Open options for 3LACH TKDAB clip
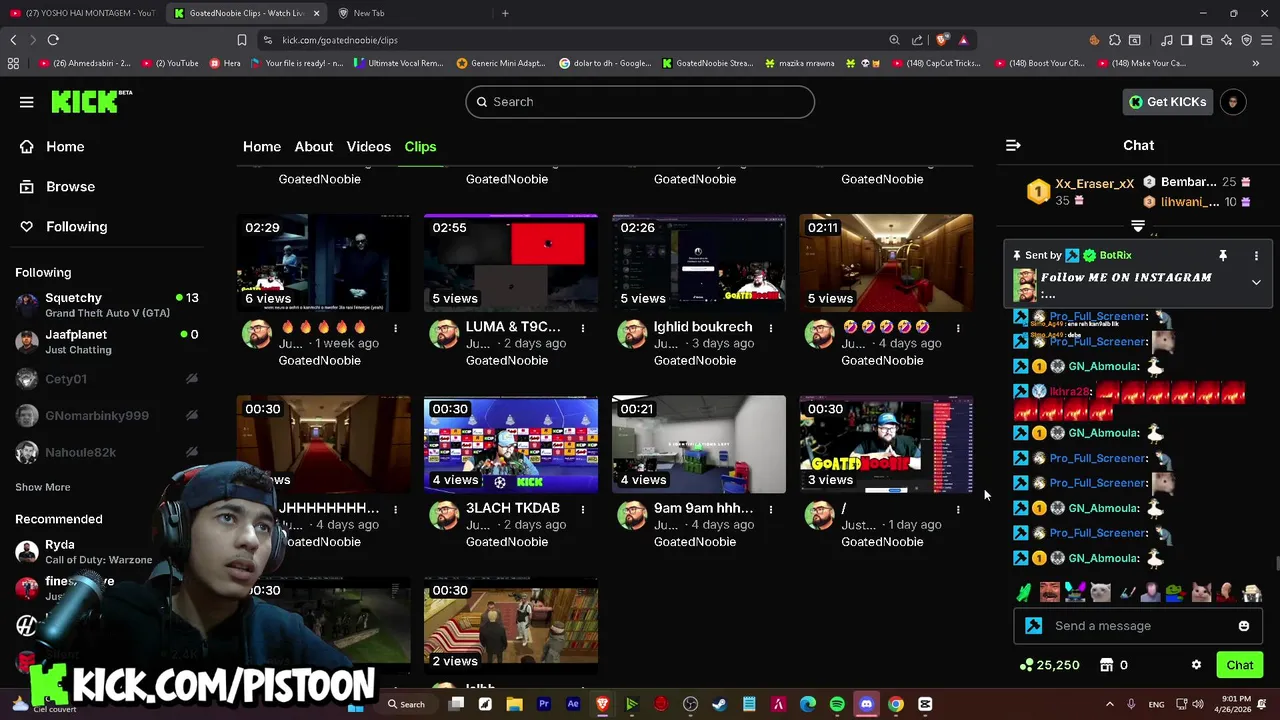1280x720 pixels. click(583, 509)
